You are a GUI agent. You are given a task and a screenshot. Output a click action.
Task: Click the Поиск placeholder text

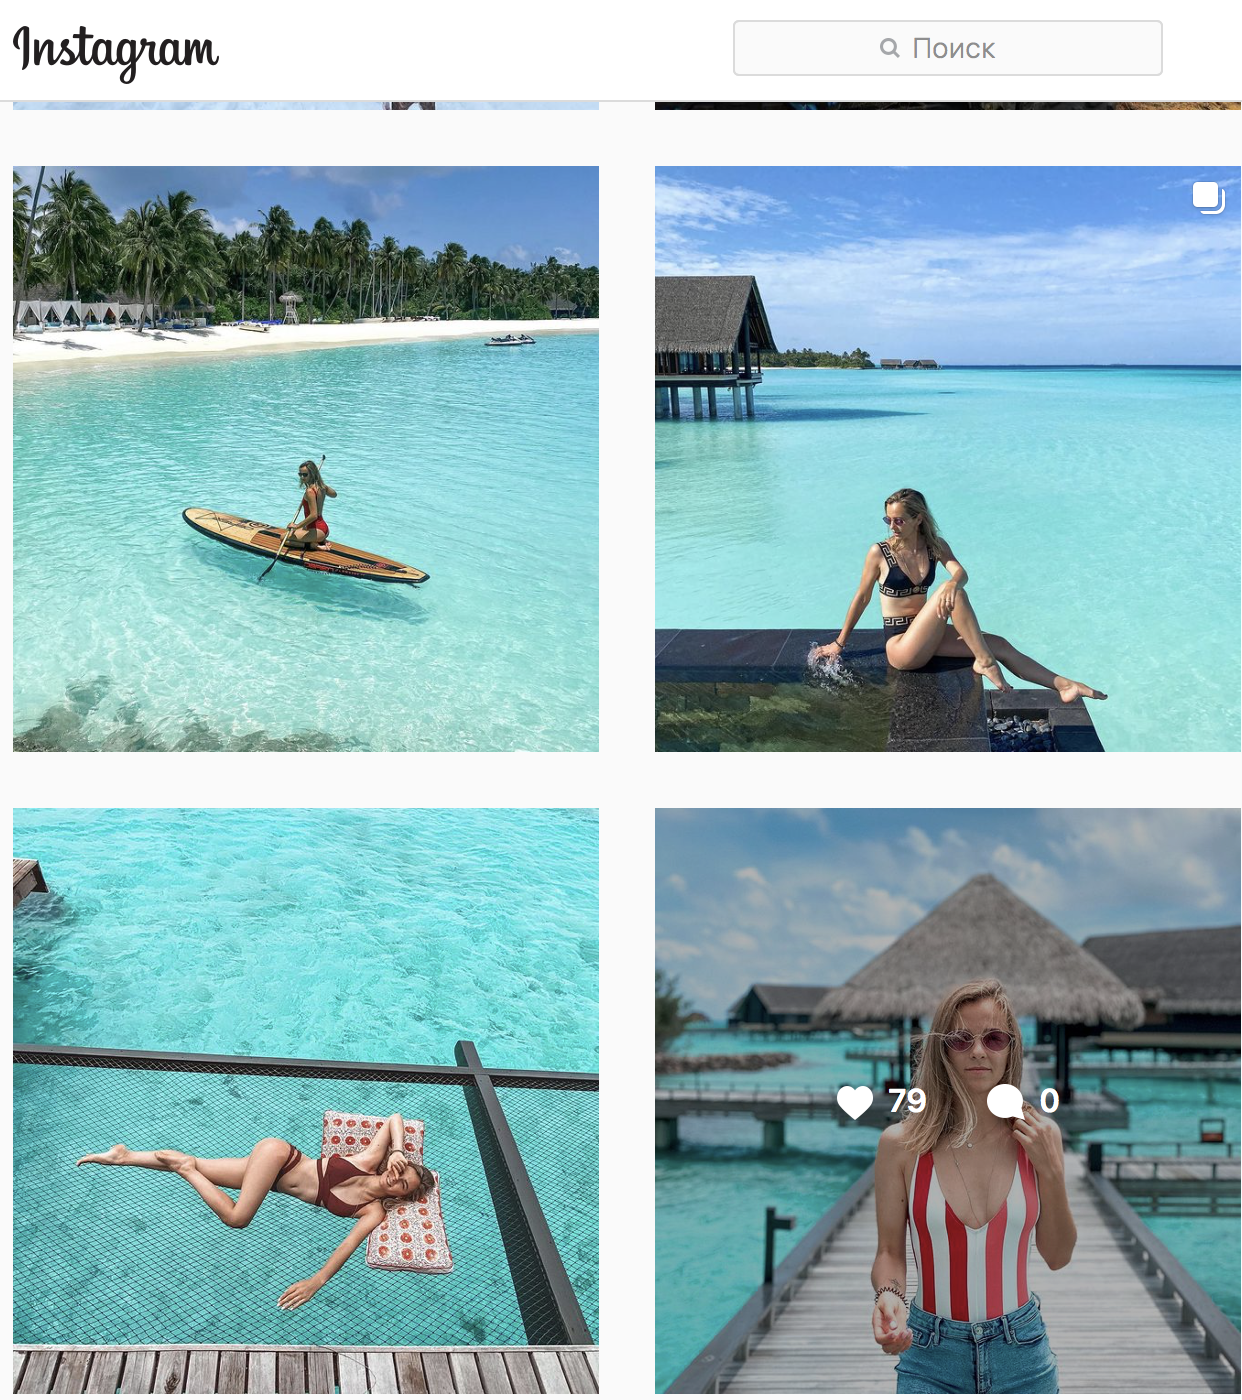(953, 48)
